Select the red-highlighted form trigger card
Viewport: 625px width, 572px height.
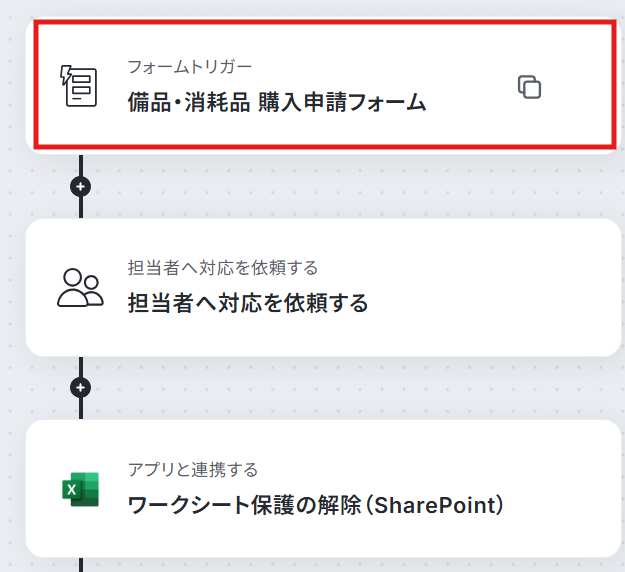pyautogui.click(x=324, y=85)
